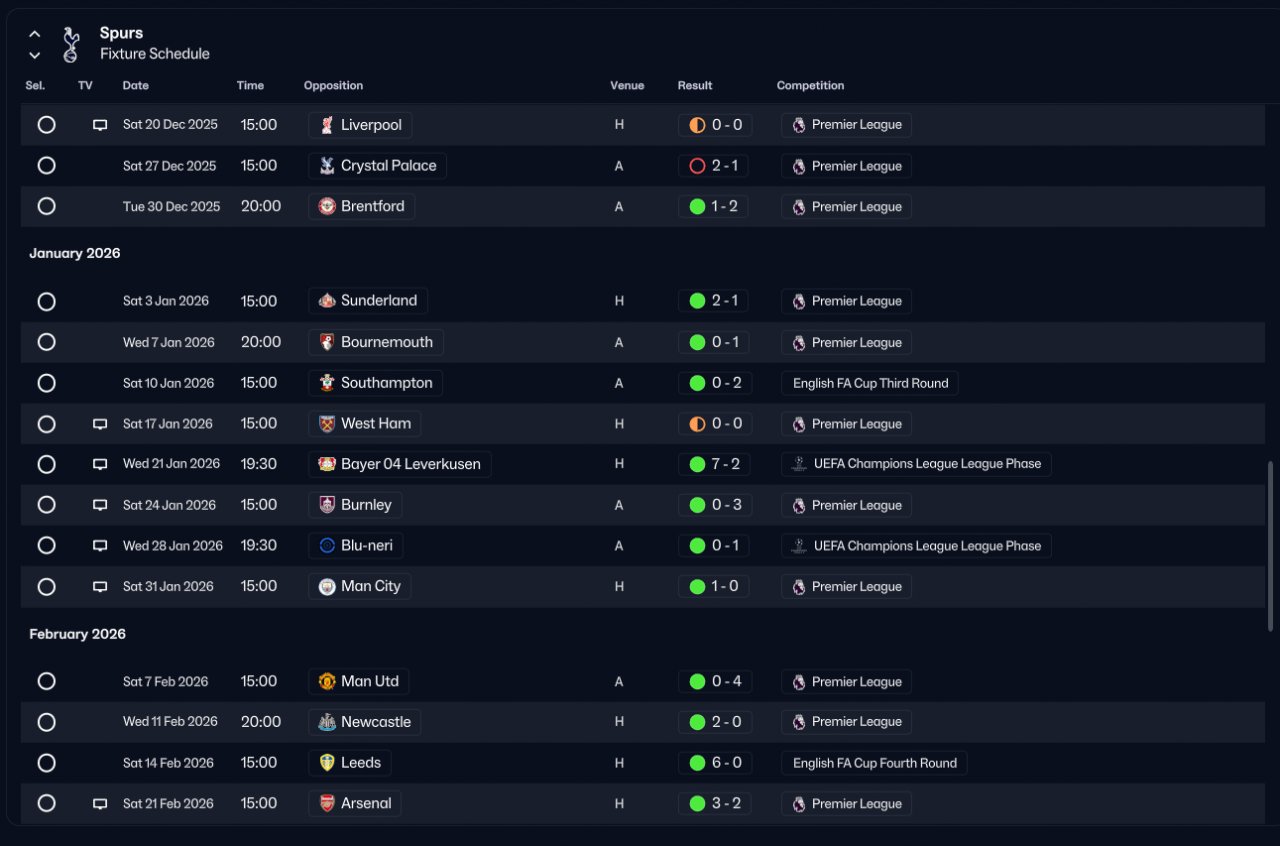Click the TV icon for the Arsenal match

coord(100,804)
